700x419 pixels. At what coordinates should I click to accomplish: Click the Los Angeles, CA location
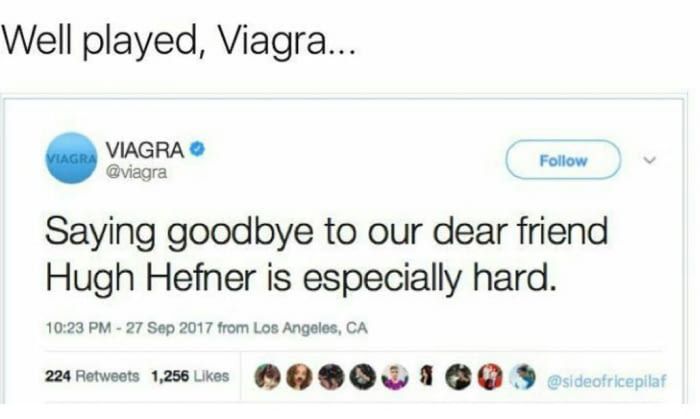310,328
